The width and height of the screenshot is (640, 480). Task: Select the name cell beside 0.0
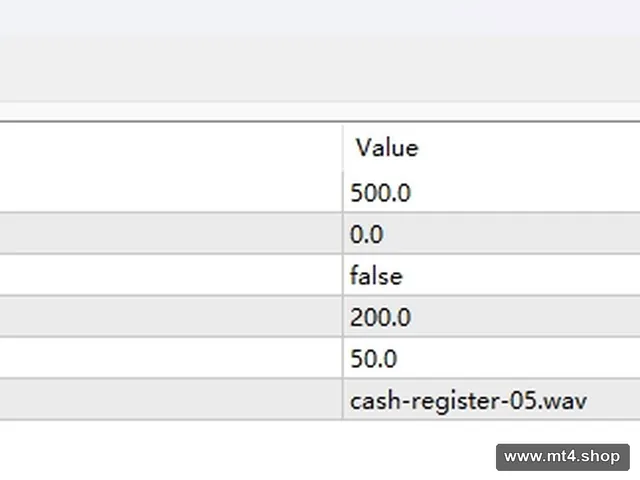click(x=171, y=233)
